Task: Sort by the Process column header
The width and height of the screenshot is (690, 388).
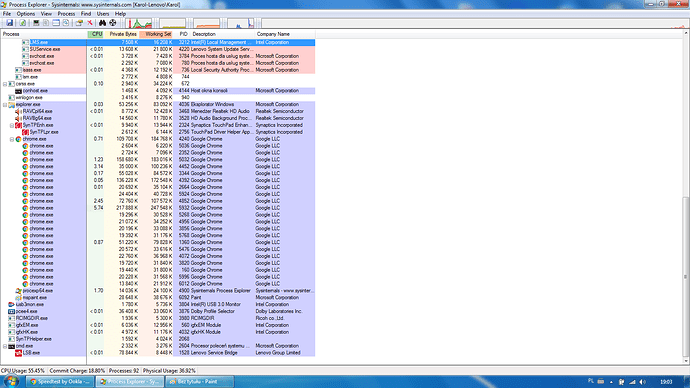Action: 44,34
